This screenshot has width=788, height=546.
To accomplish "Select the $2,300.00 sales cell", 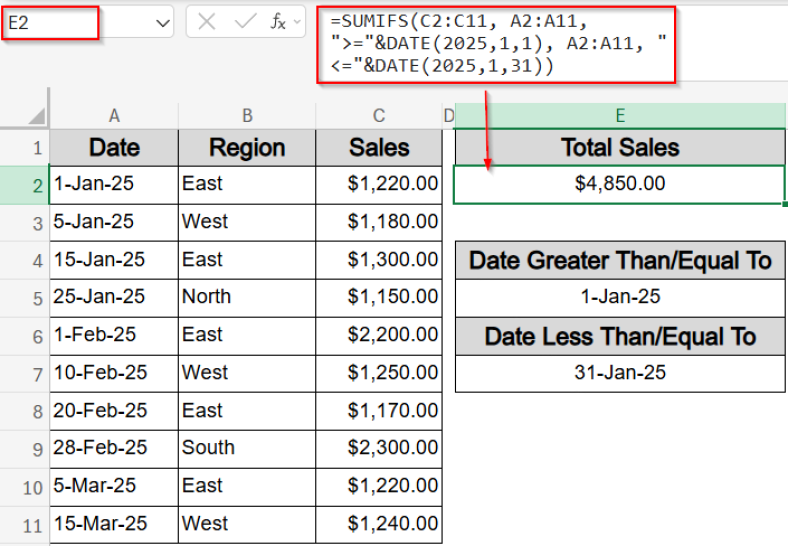I will [x=379, y=448].
